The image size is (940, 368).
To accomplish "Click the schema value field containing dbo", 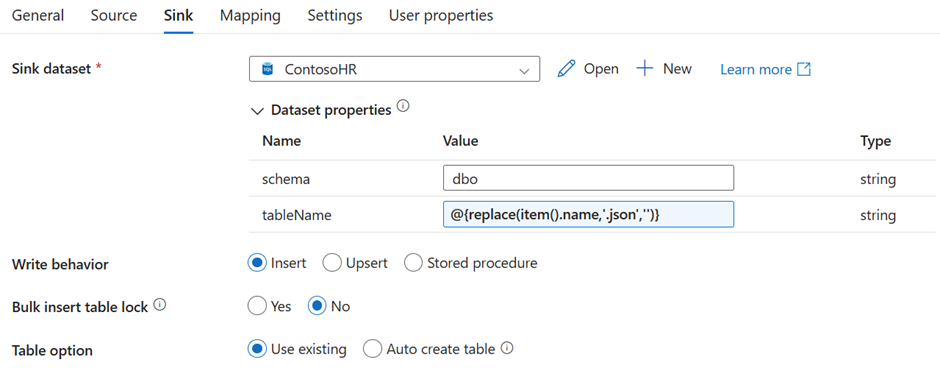I will click(x=589, y=178).
